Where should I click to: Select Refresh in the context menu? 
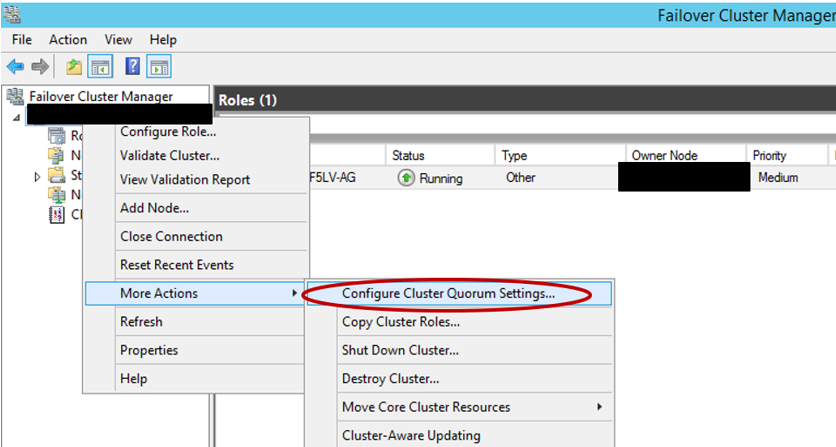coord(196,322)
